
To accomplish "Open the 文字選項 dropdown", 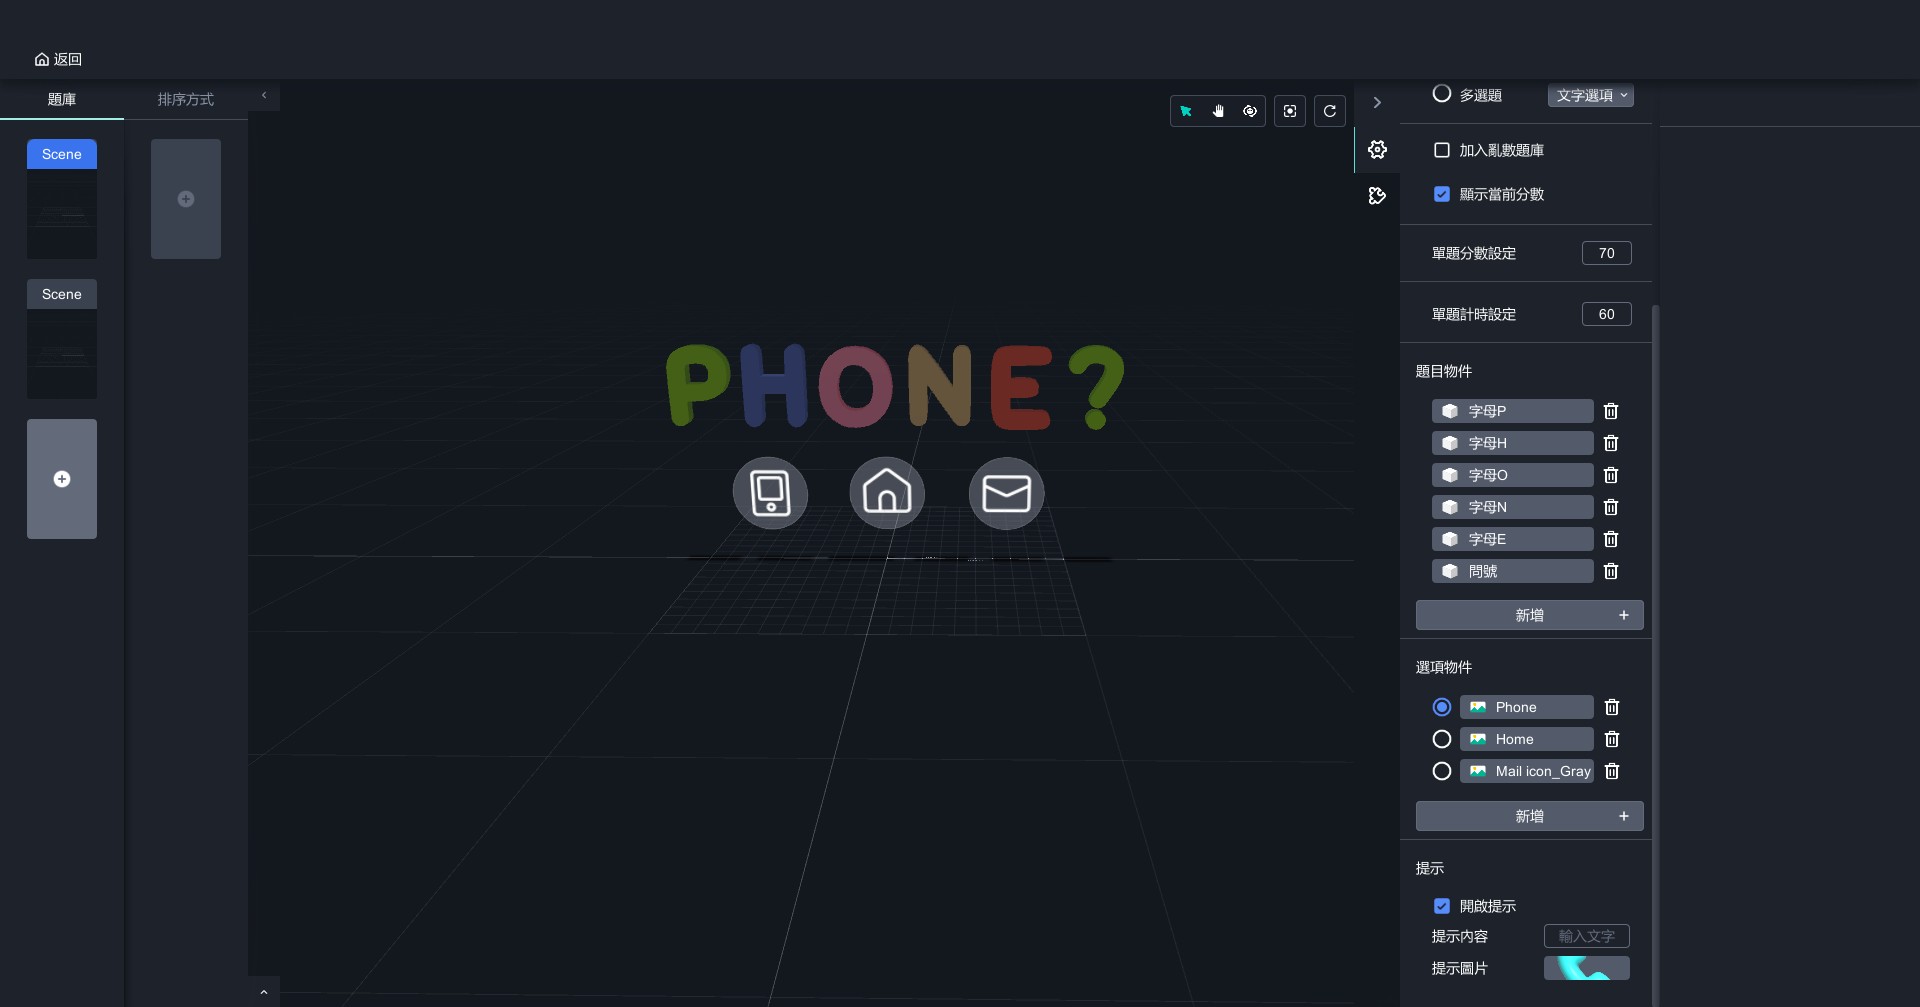I will click(1590, 96).
